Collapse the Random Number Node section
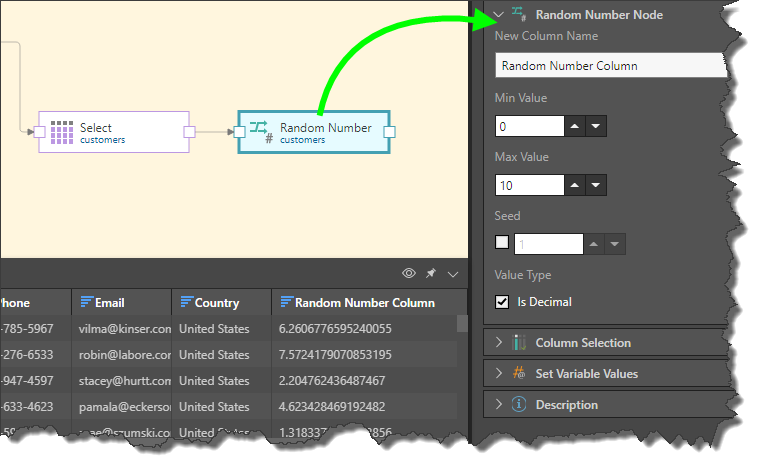The image size is (764, 470). point(499,15)
